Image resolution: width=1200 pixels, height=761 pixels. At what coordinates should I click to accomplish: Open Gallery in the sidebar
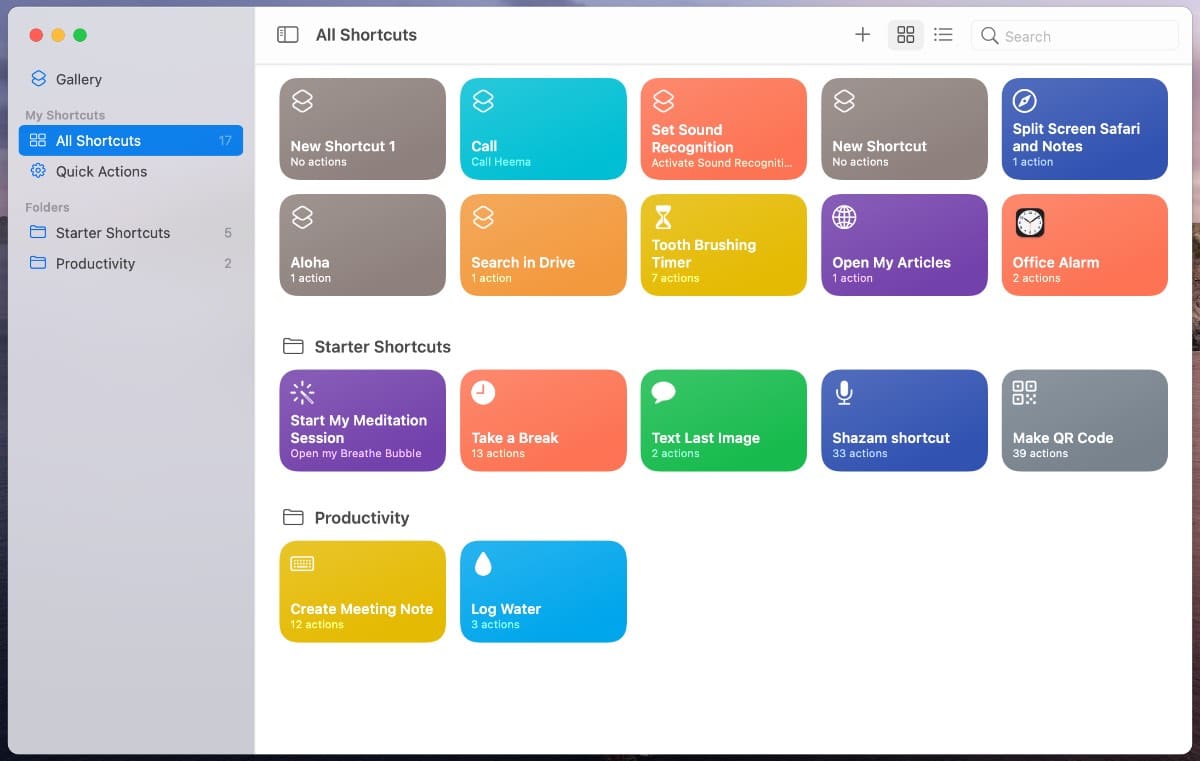[x=78, y=79]
